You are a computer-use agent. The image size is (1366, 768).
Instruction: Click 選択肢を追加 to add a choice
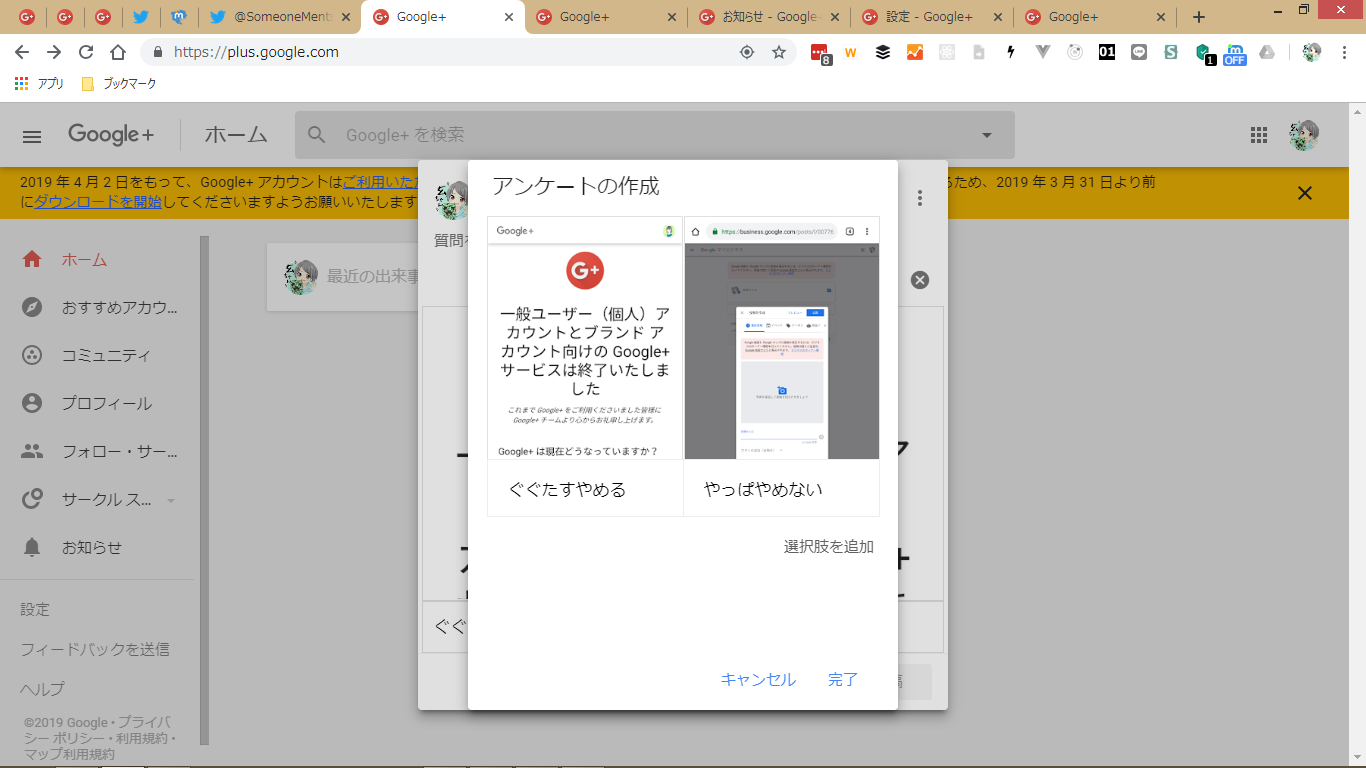(828, 546)
